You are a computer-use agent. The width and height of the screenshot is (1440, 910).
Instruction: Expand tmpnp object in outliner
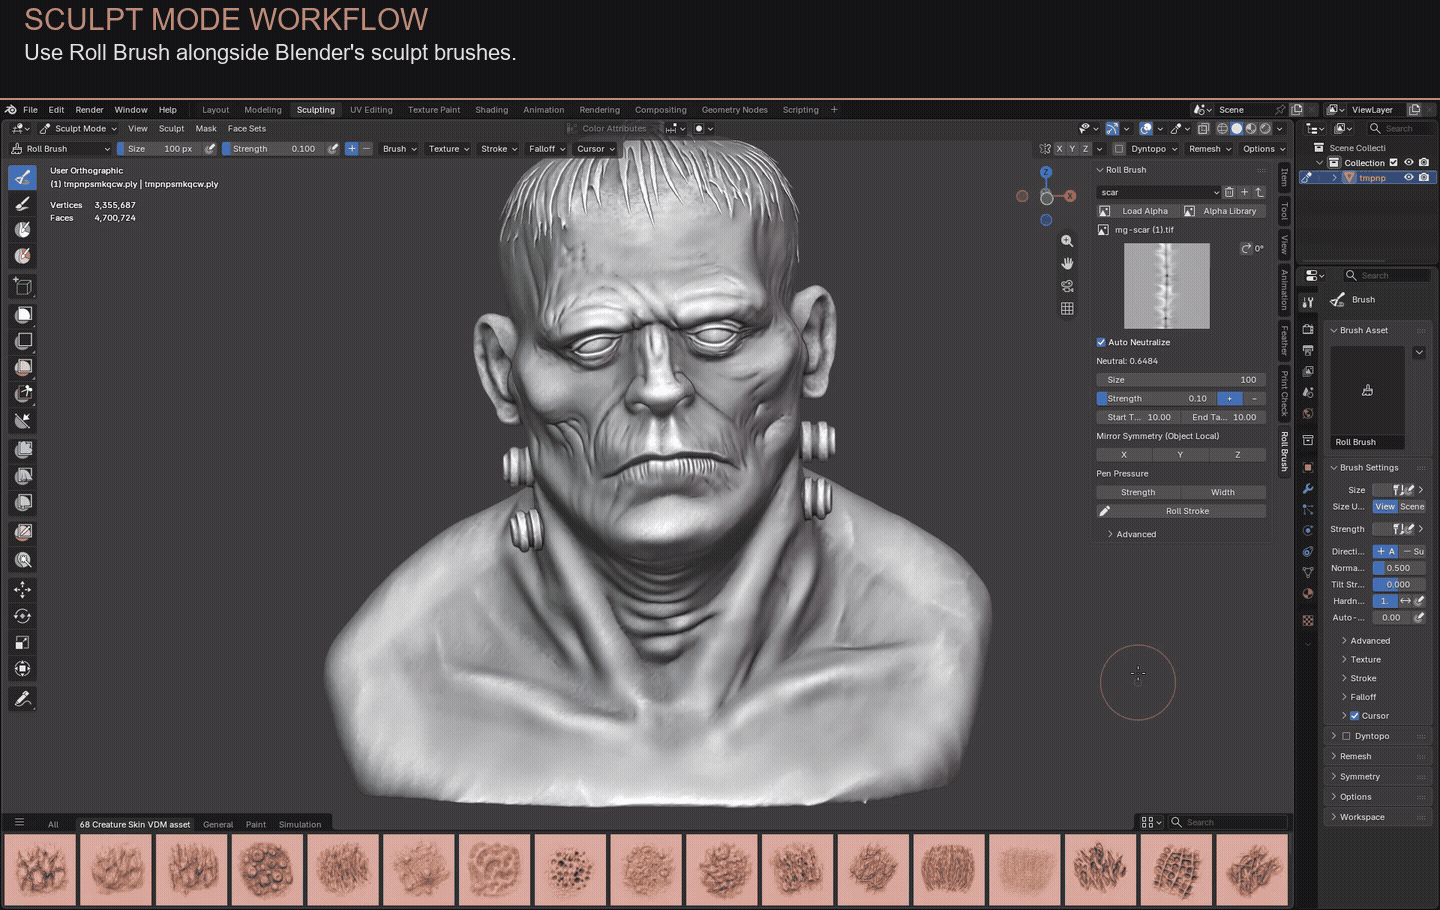[x=1334, y=178]
